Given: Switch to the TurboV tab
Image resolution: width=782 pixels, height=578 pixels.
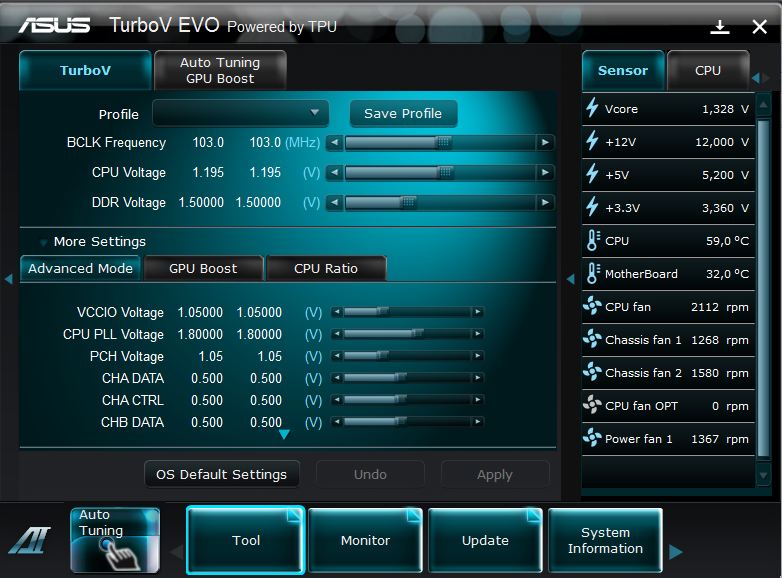Looking at the screenshot, I should tap(85, 70).
